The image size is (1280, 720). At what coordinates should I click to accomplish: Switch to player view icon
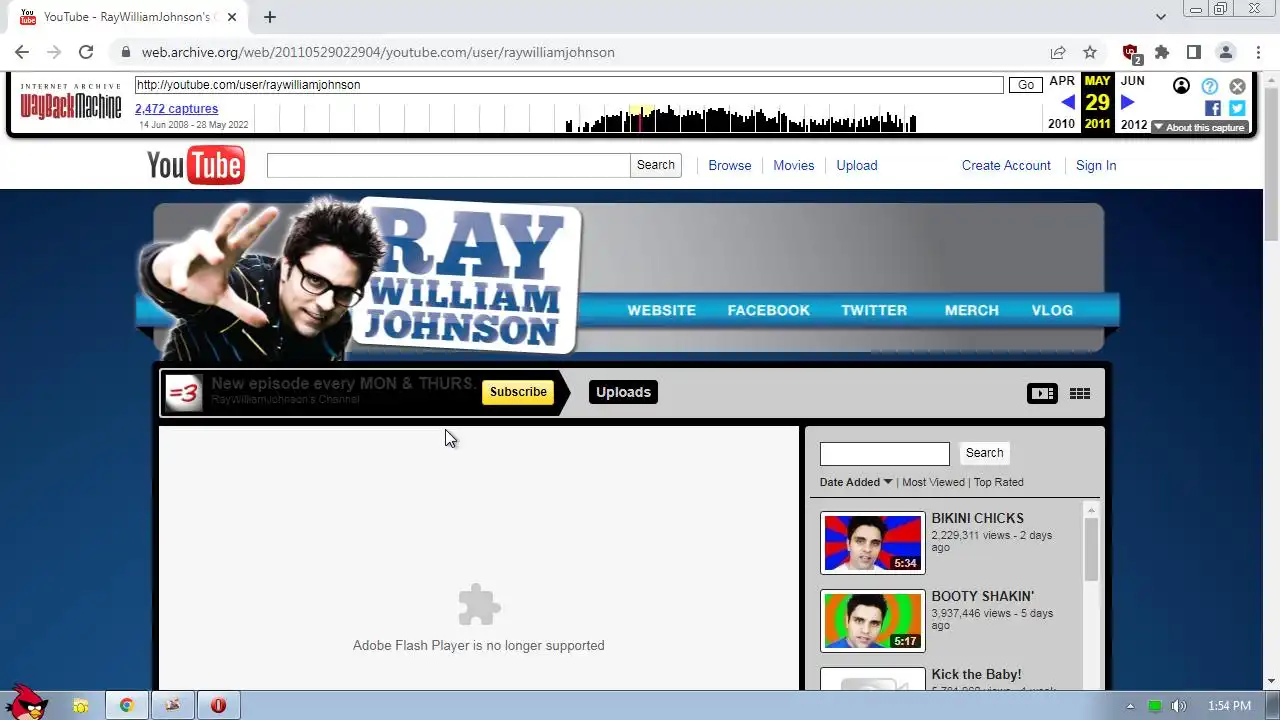1042,394
